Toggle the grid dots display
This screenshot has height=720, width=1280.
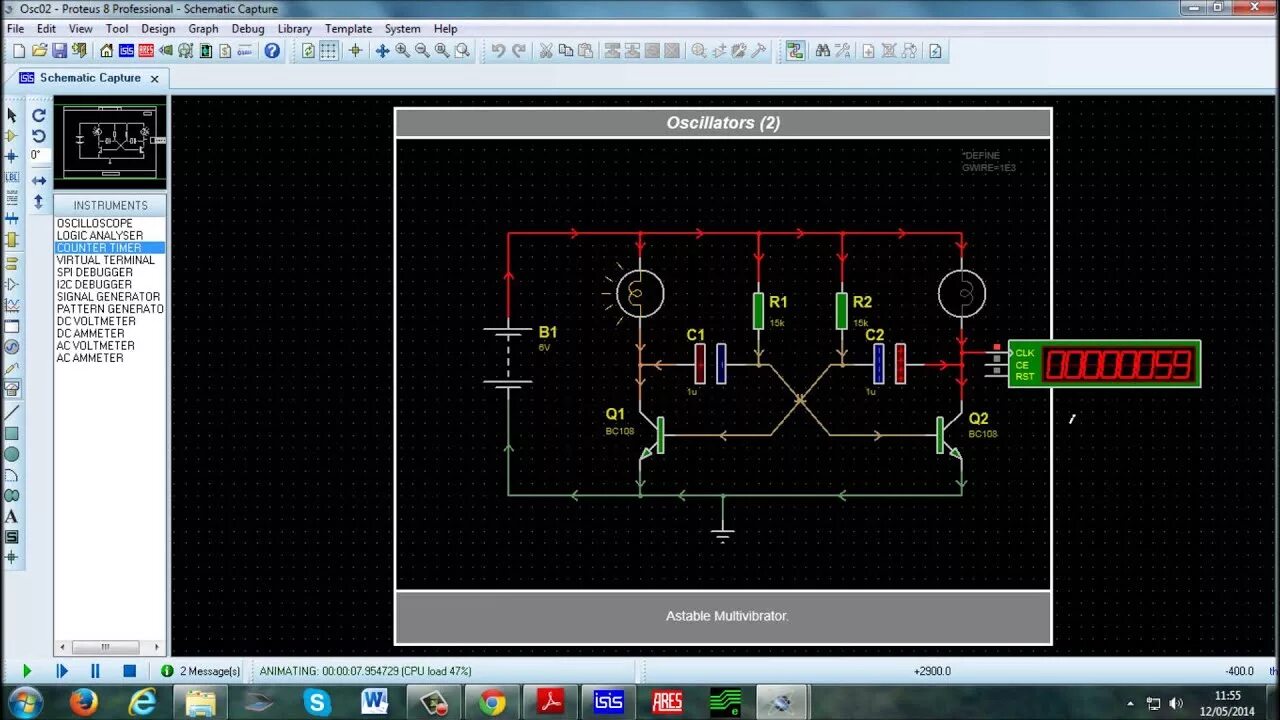(x=328, y=50)
